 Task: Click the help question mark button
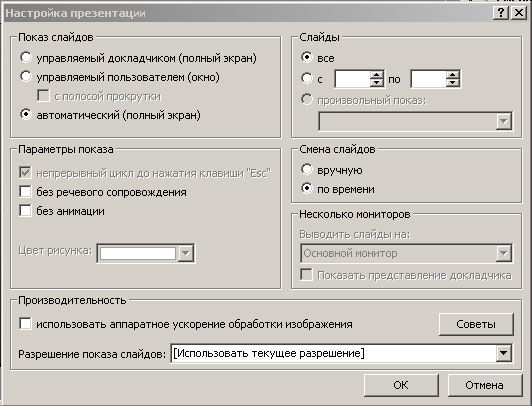click(x=500, y=13)
